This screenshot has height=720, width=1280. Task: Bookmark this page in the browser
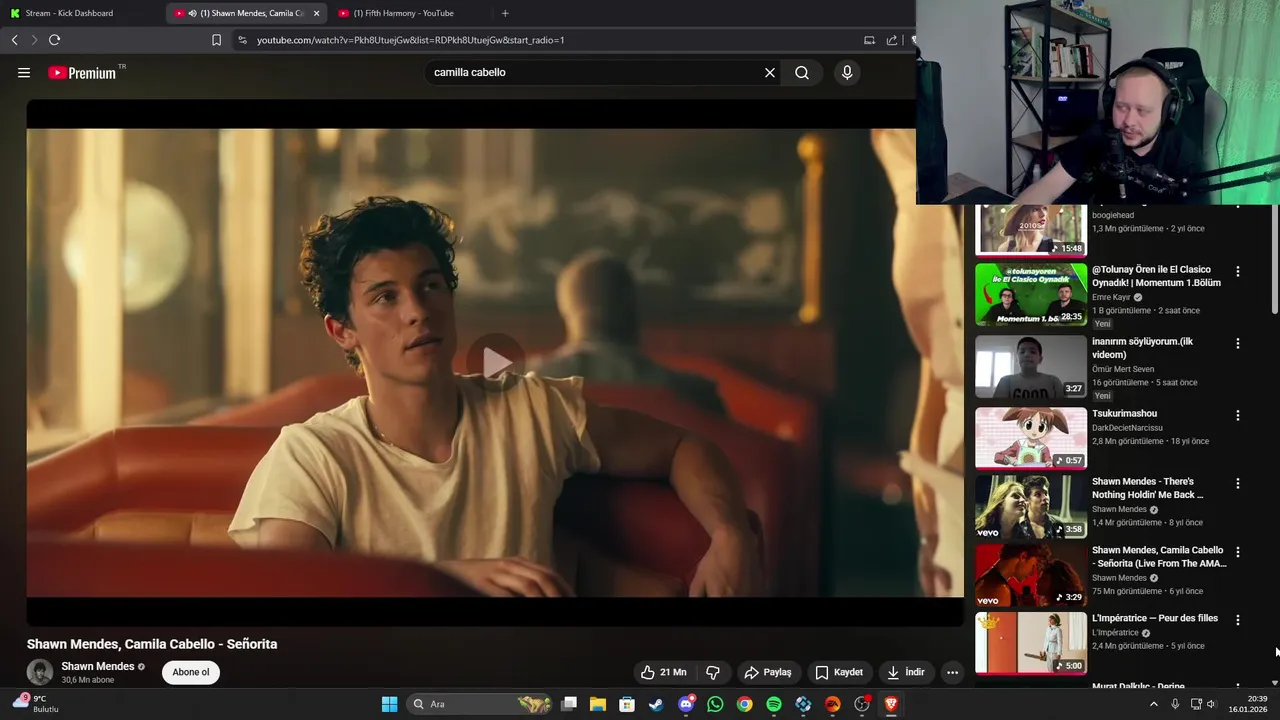pos(216,40)
